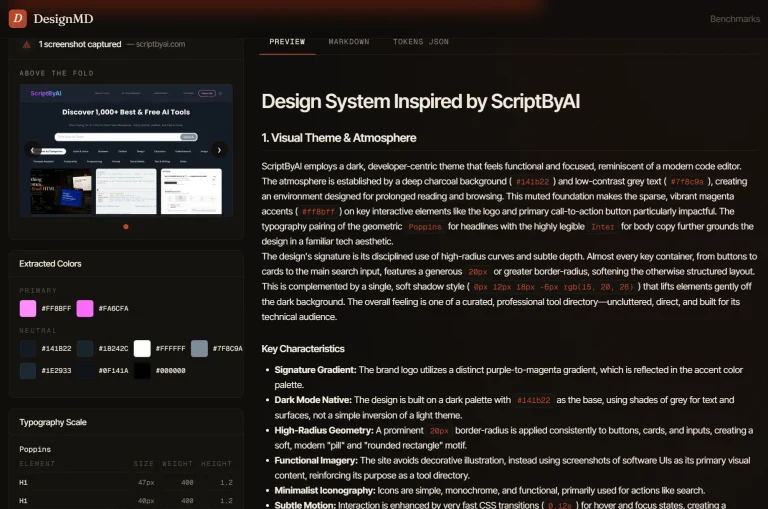Click the 1. Visual Theme & Atmosphere heading

338,138
